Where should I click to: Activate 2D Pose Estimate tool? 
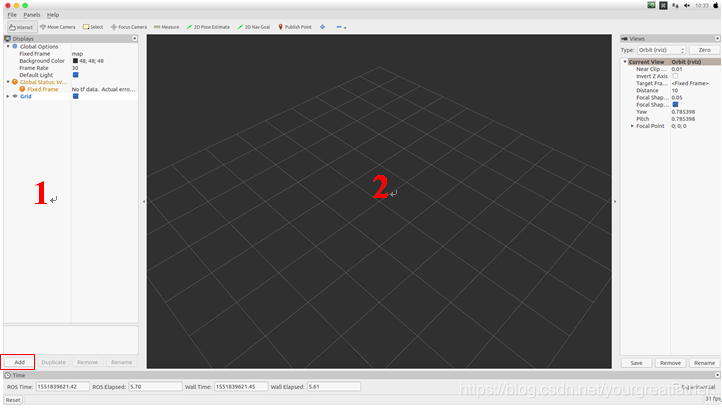[x=208, y=27]
